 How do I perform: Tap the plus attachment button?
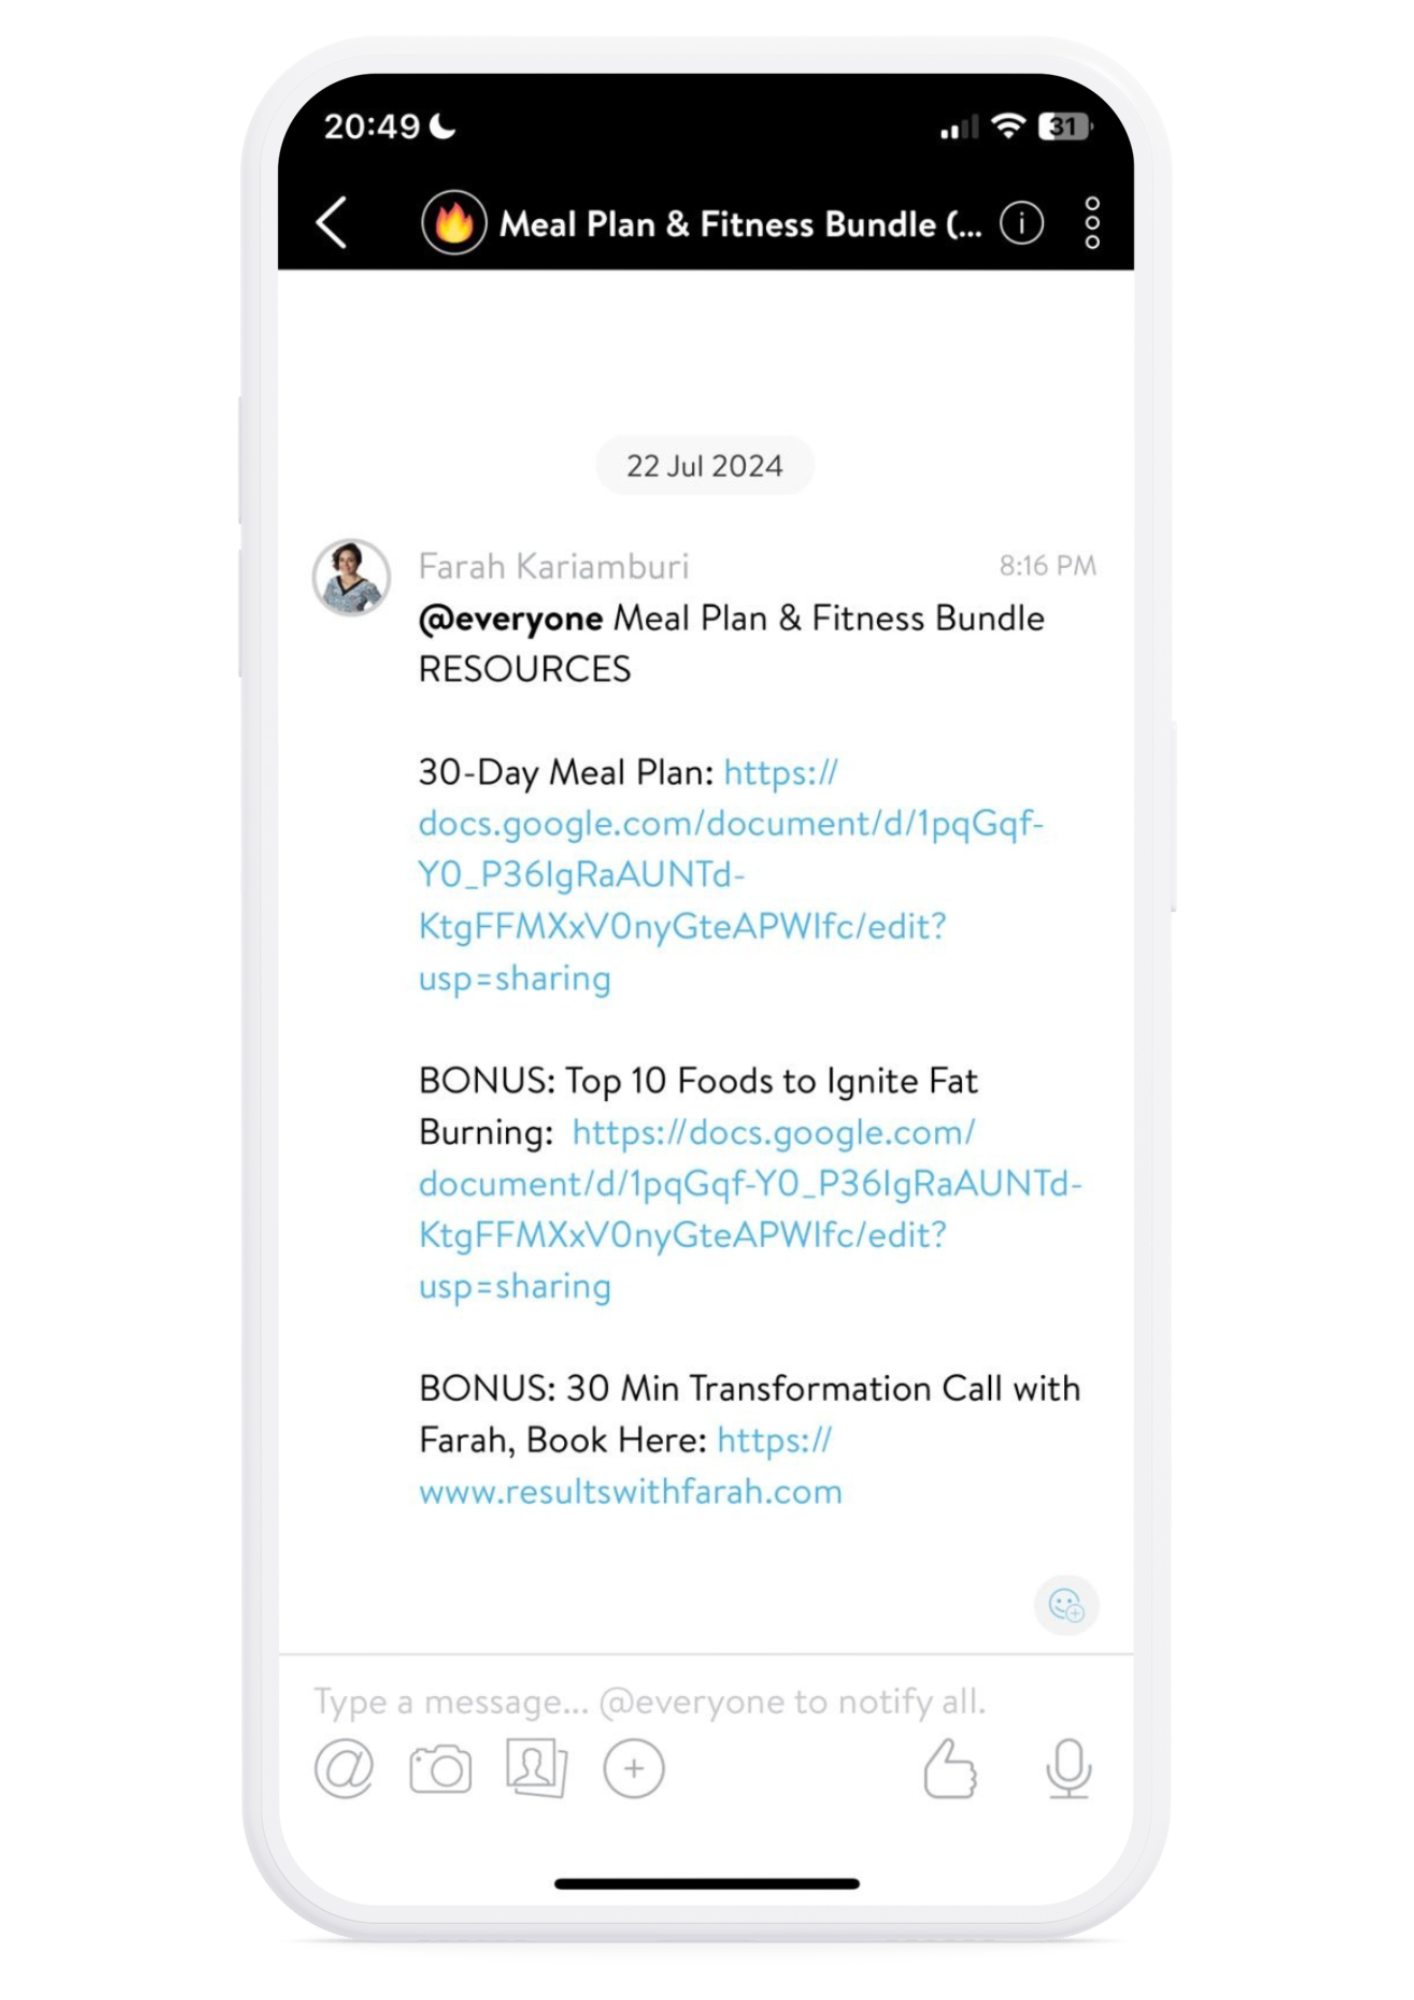(x=634, y=1768)
